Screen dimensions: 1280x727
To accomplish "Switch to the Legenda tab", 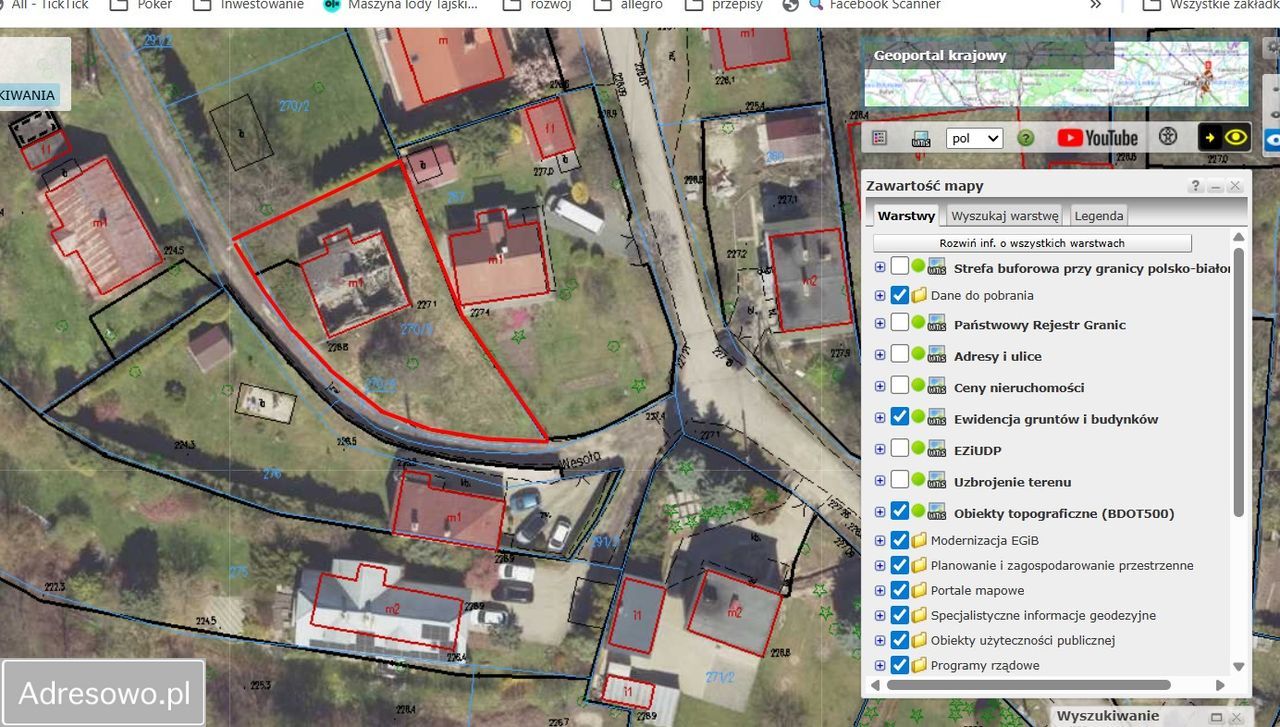I will pos(1099,215).
